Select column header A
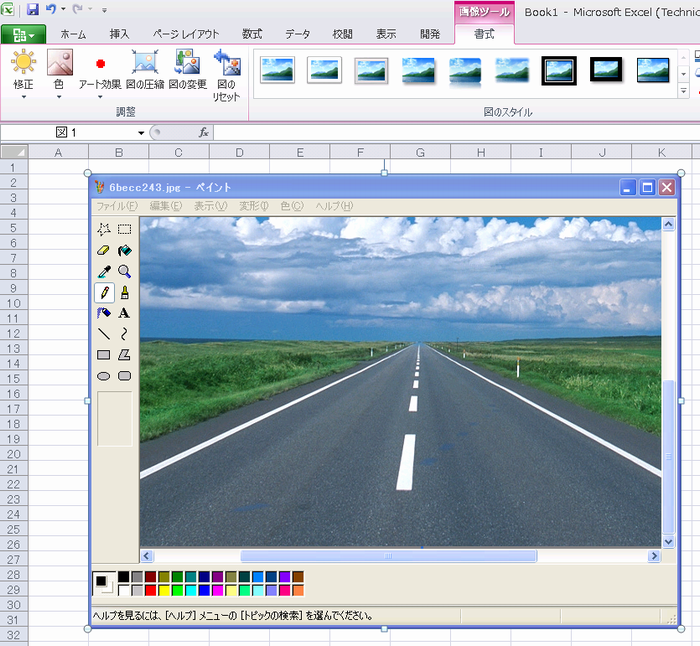Viewport: 700px width, 646px height. 58,152
